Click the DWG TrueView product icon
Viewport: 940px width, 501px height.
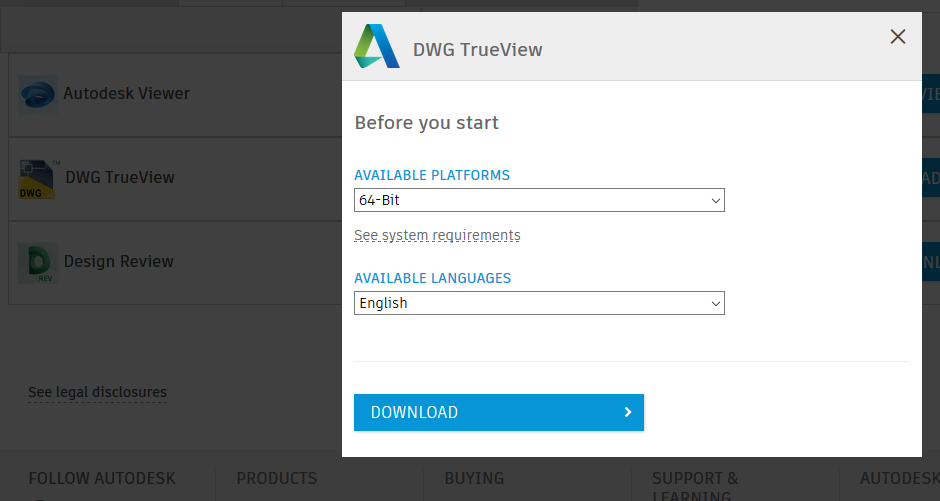coord(37,179)
